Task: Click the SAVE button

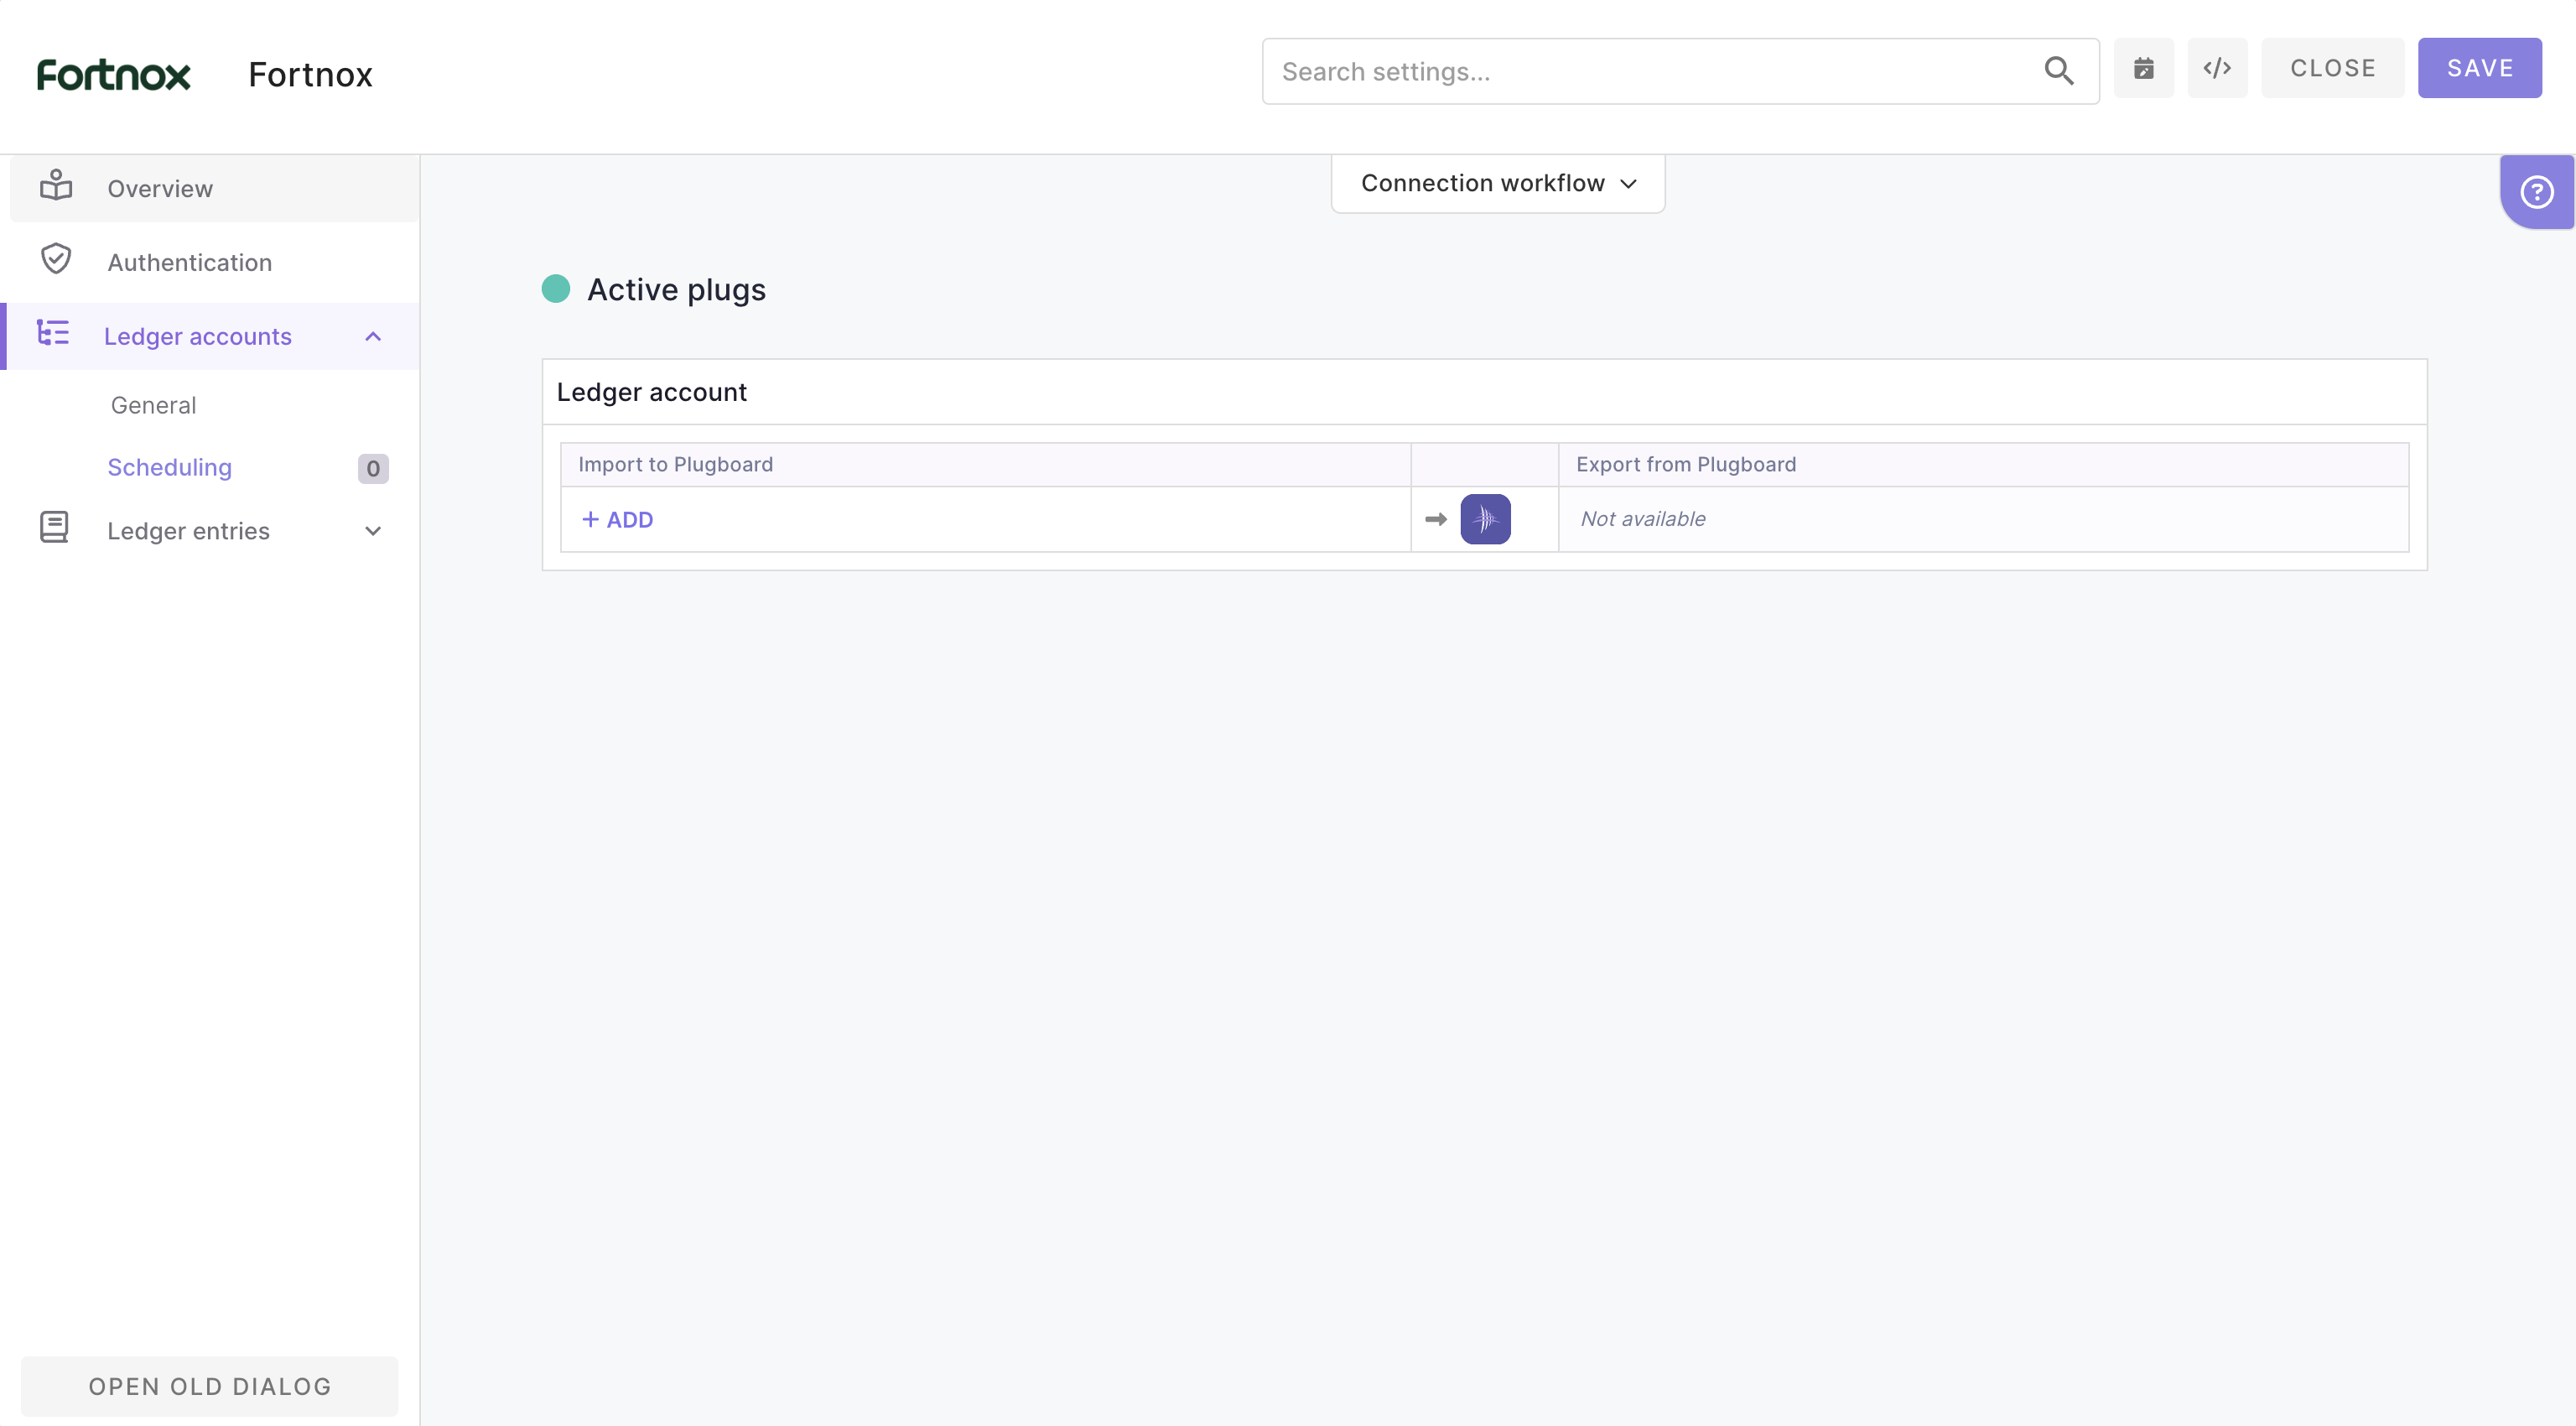Action: pyautogui.click(x=2479, y=68)
